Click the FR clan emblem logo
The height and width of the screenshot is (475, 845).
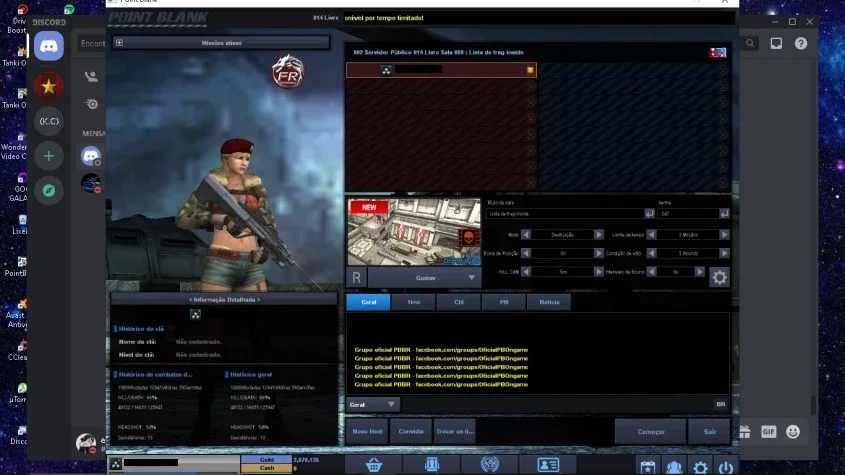pos(288,72)
